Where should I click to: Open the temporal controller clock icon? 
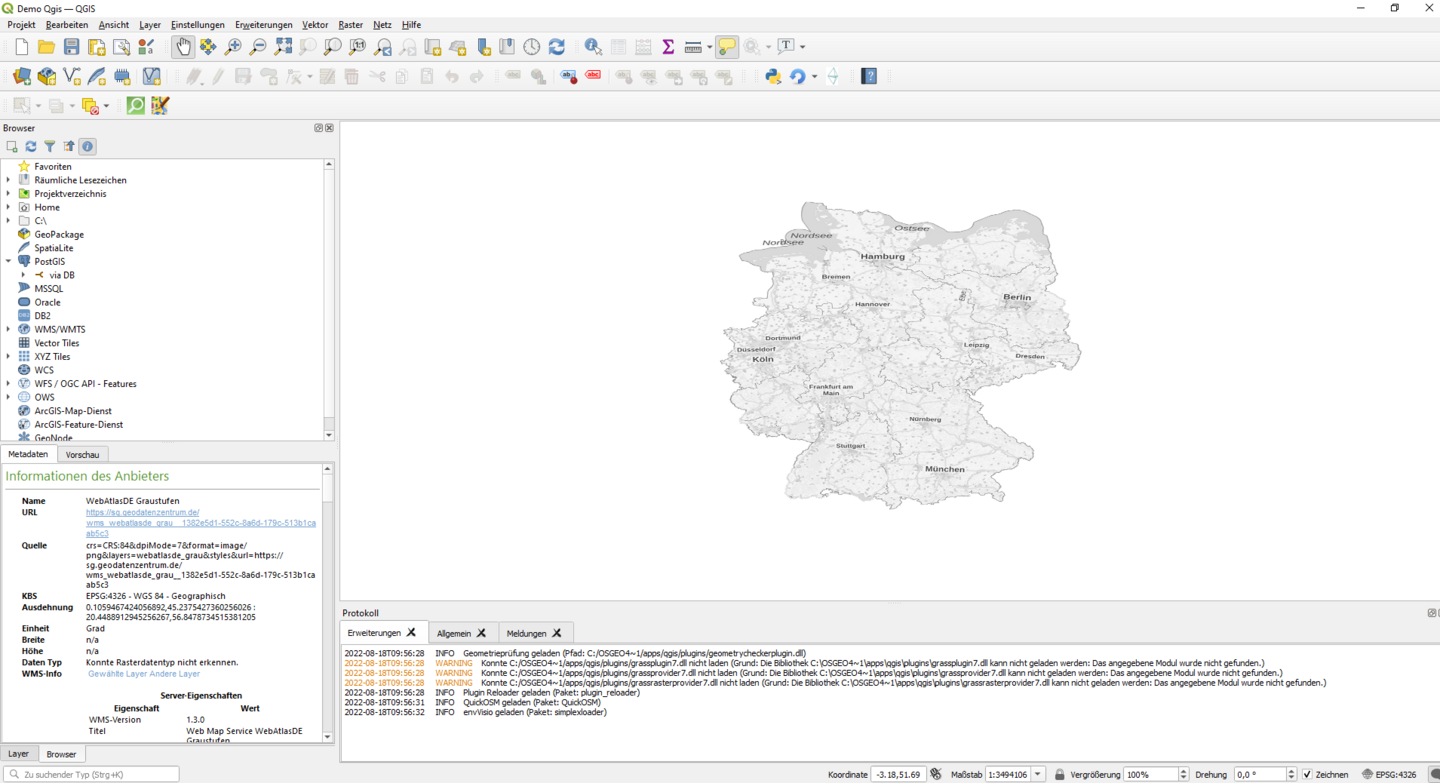point(532,47)
